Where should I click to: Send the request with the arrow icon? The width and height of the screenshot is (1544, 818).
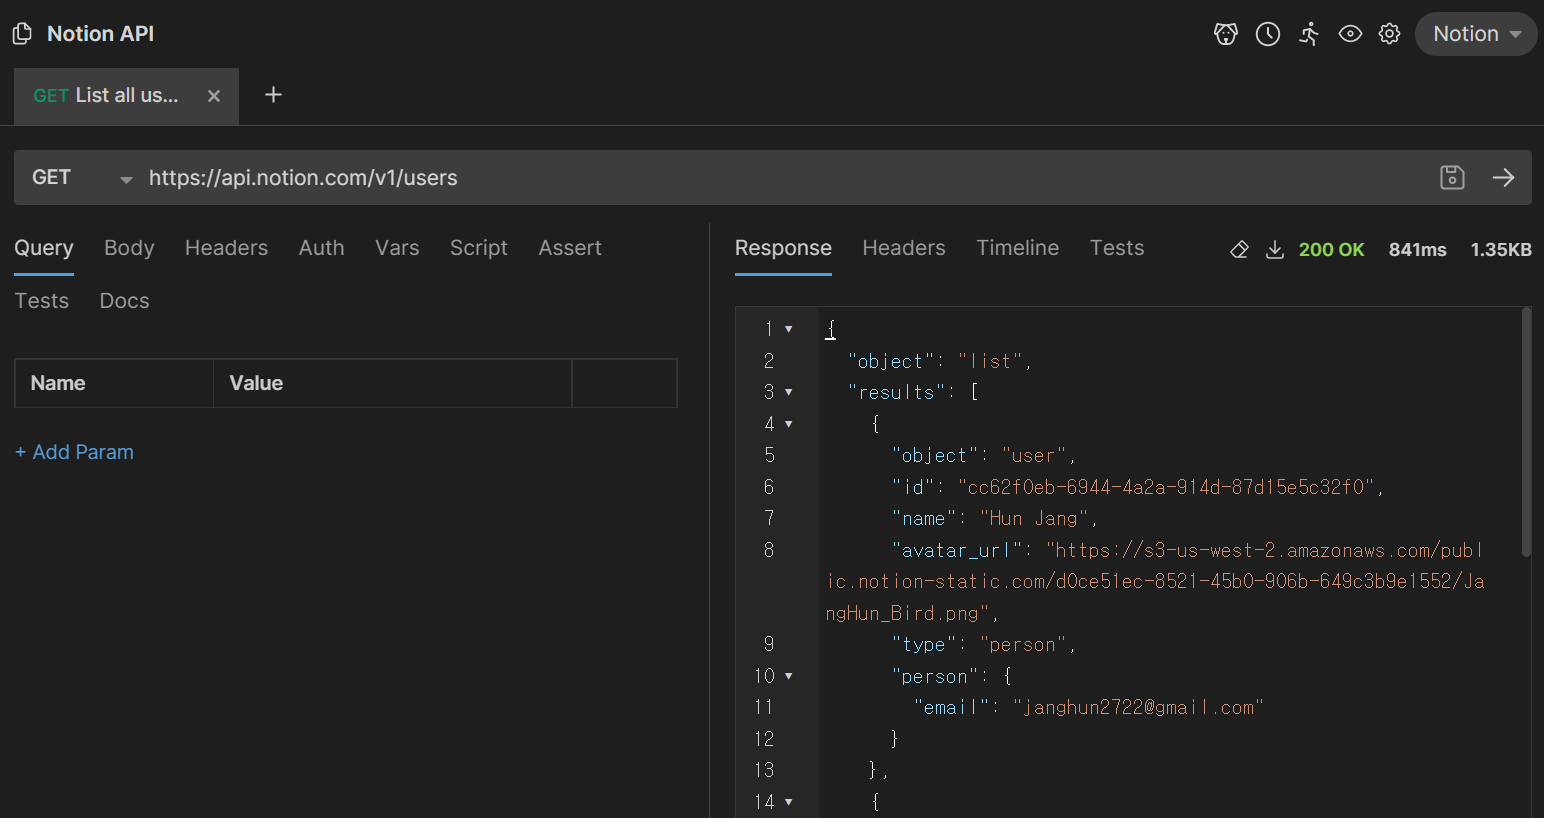tap(1503, 178)
